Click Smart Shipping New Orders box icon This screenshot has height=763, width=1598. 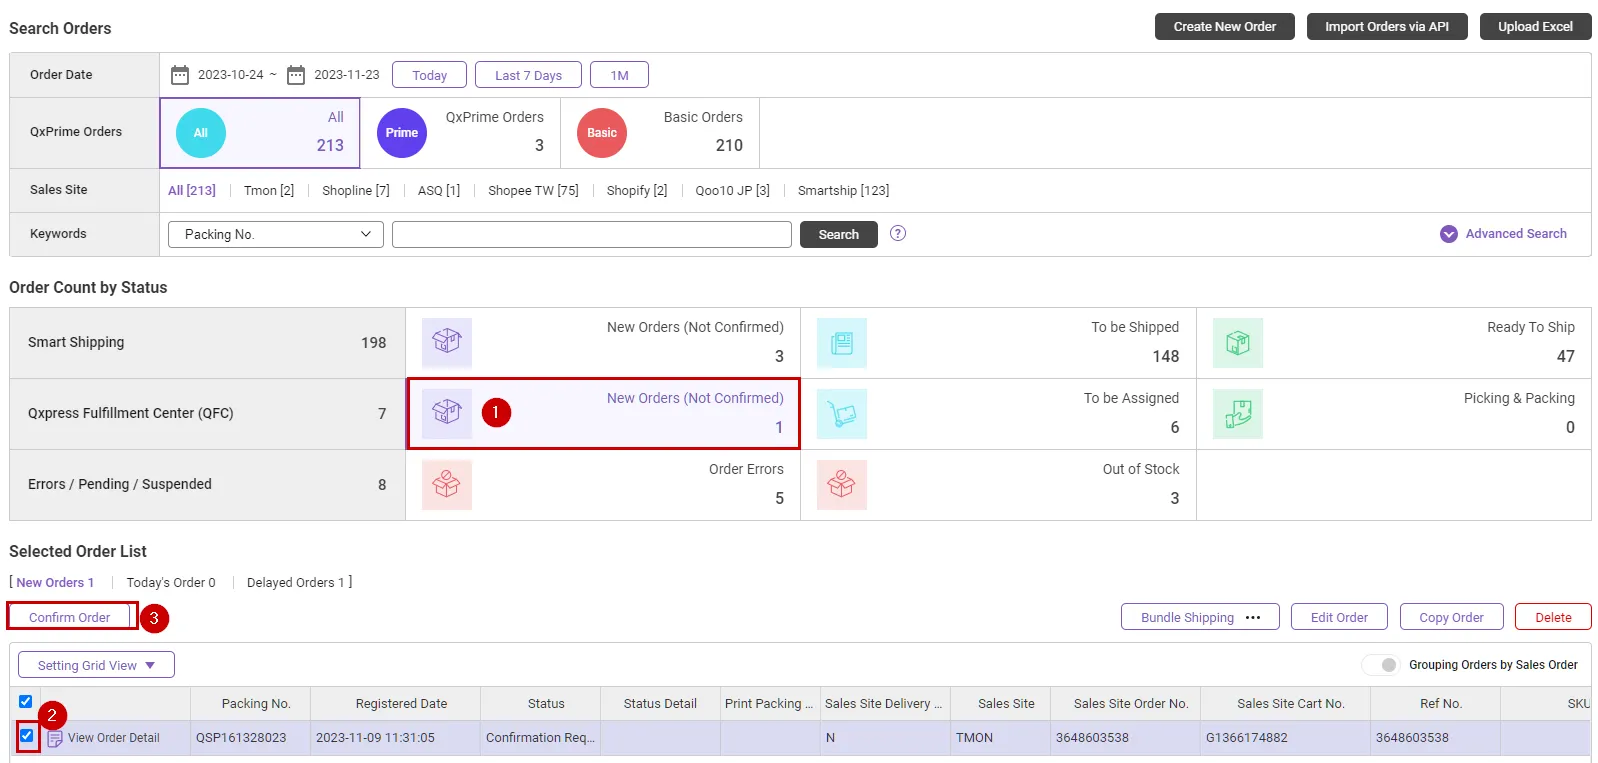click(447, 343)
